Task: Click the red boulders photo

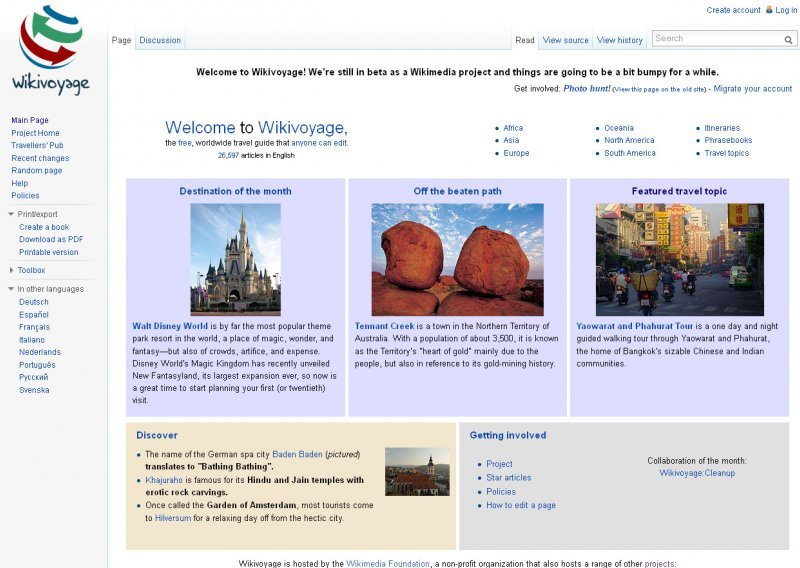Action: tap(458, 259)
